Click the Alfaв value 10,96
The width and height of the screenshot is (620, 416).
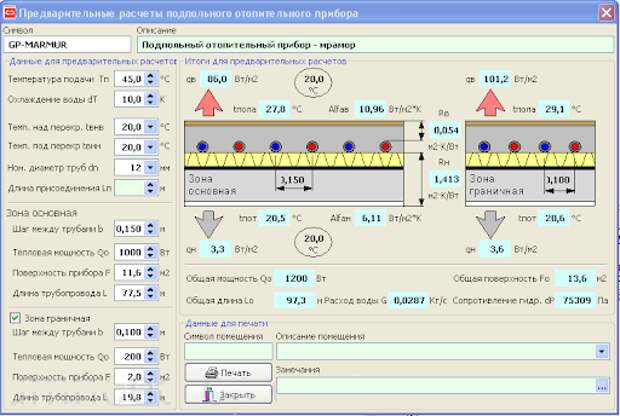371,109
